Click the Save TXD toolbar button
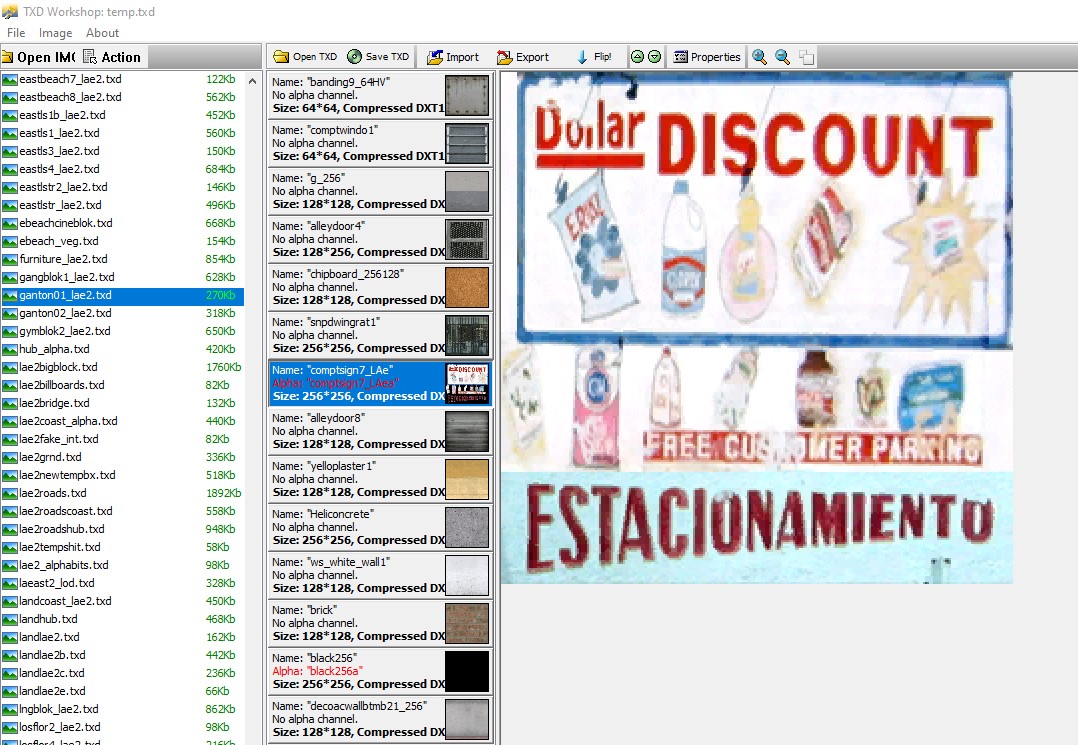1078x745 pixels. [x=378, y=57]
